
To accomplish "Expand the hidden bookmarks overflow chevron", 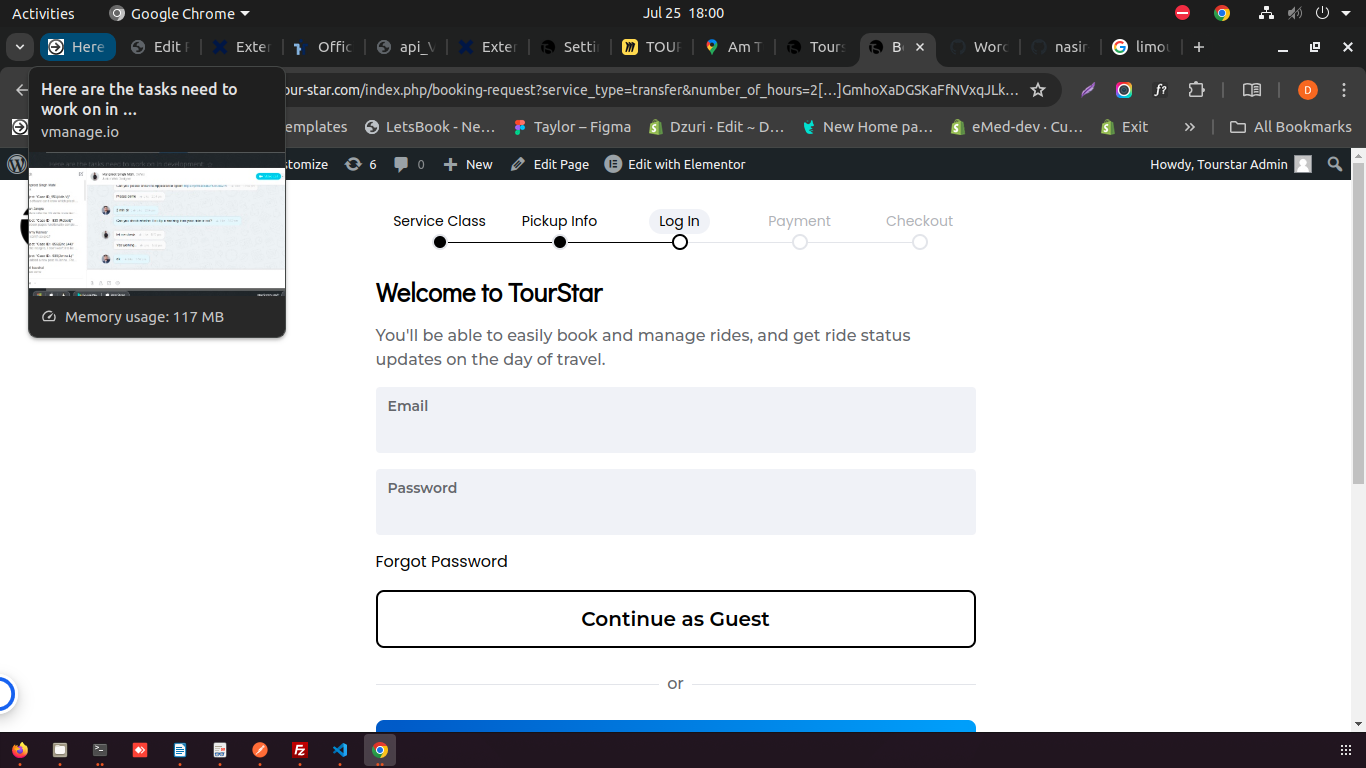I will (x=1189, y=127).
